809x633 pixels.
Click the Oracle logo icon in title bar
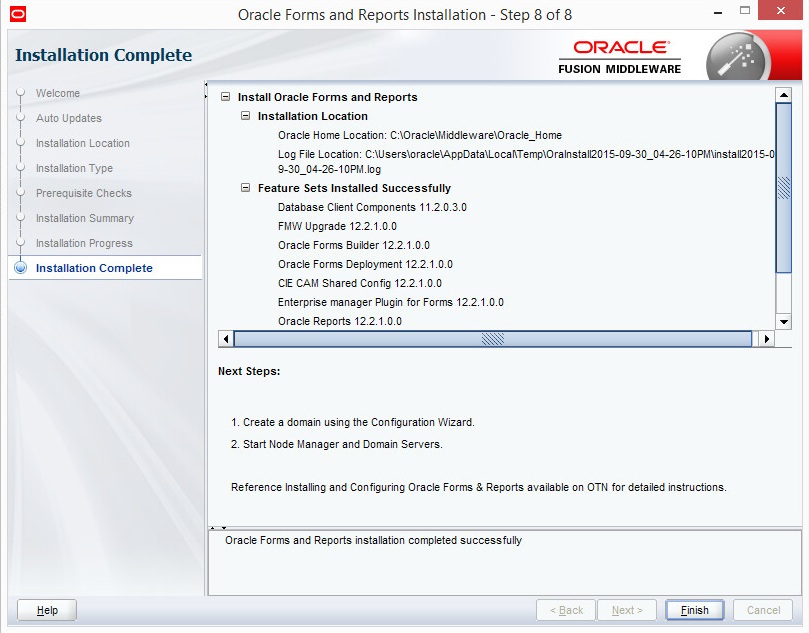(18, 14)
